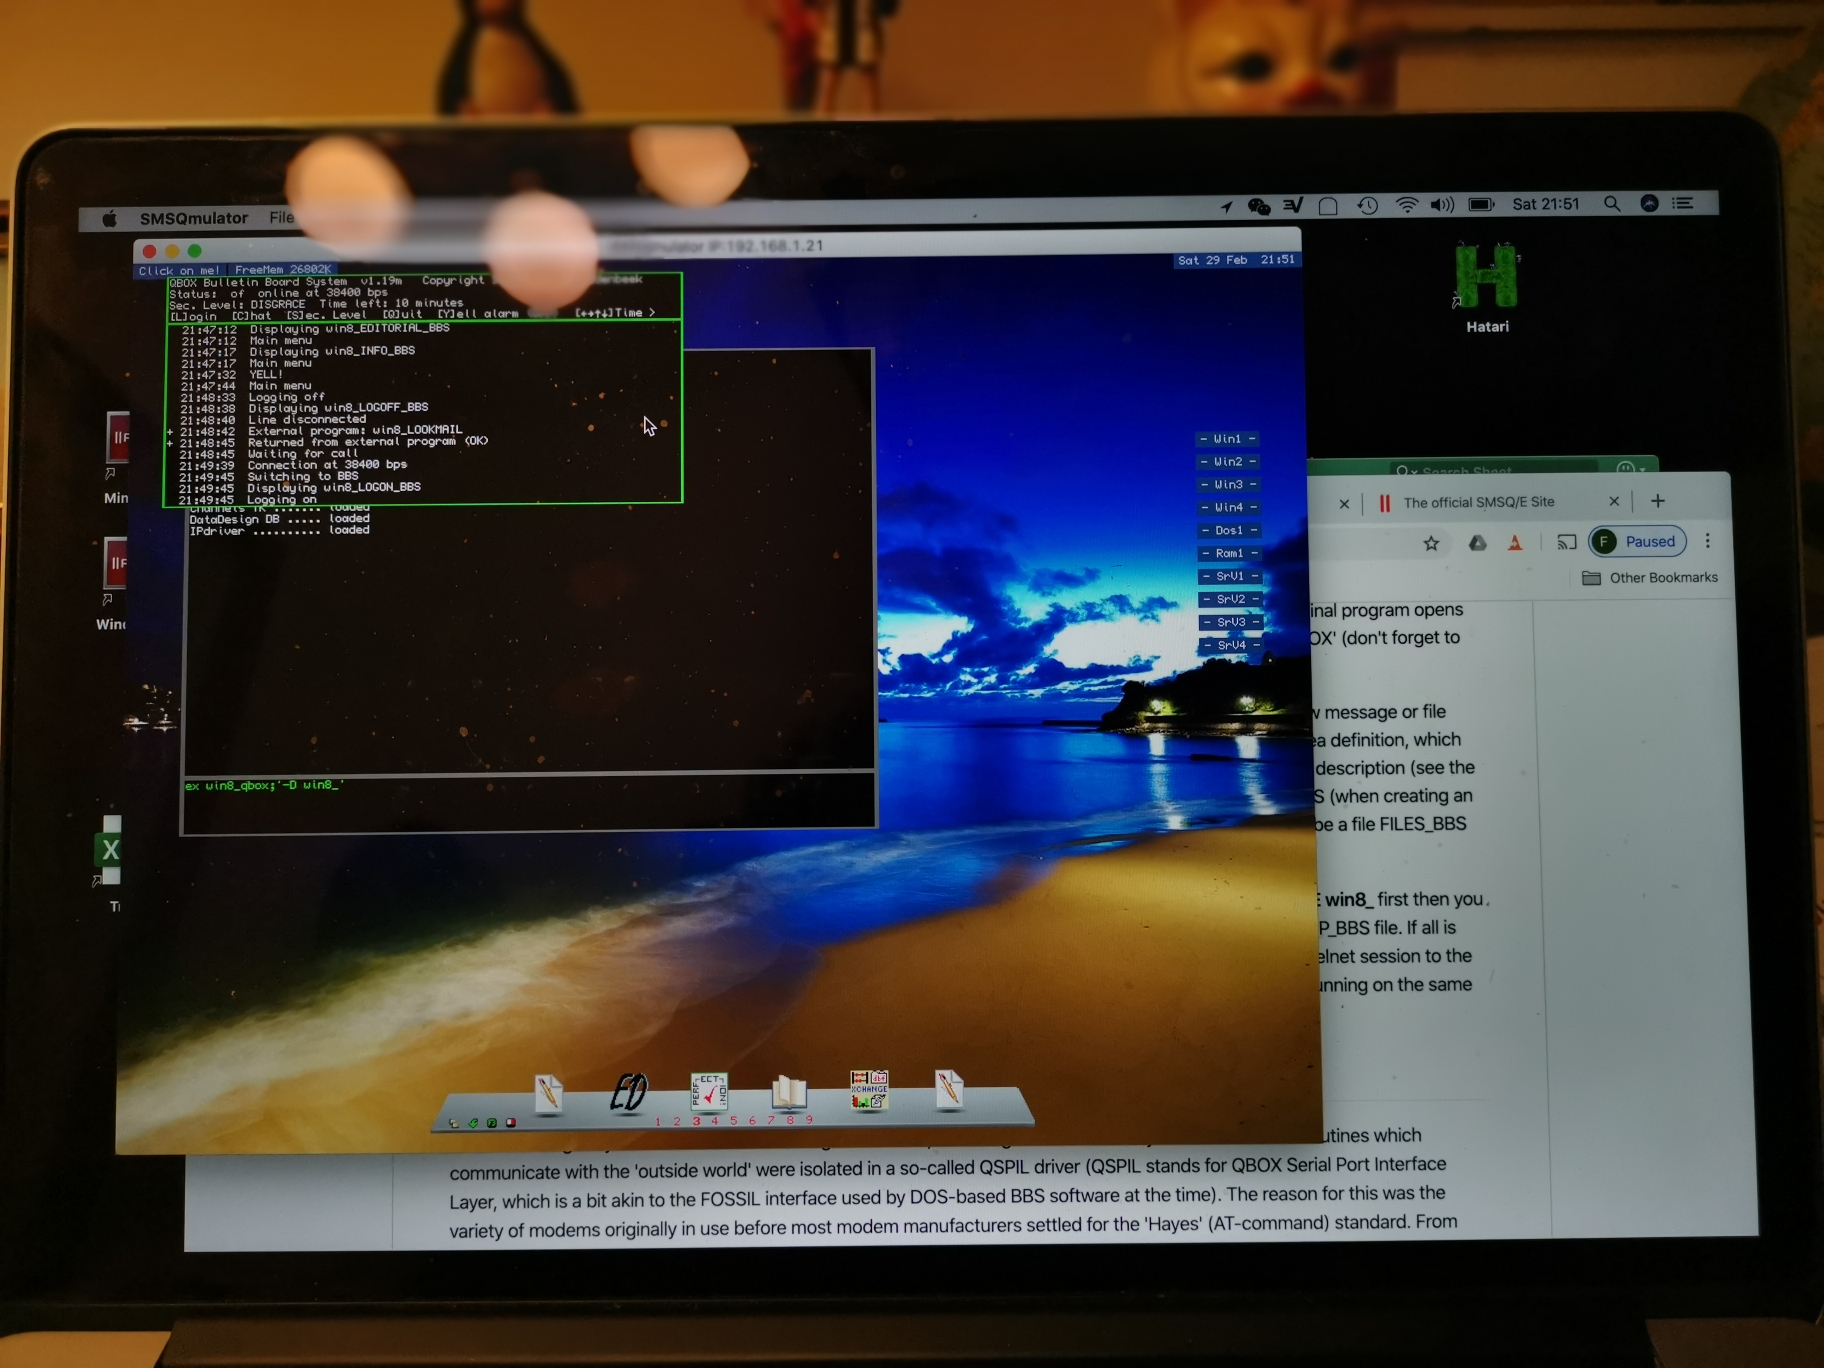The width and height of the screenshot is (1824, 1368).
Task: Click log line 'Displaying win8_EDITORIAL_BBS'
Action: 349,328
